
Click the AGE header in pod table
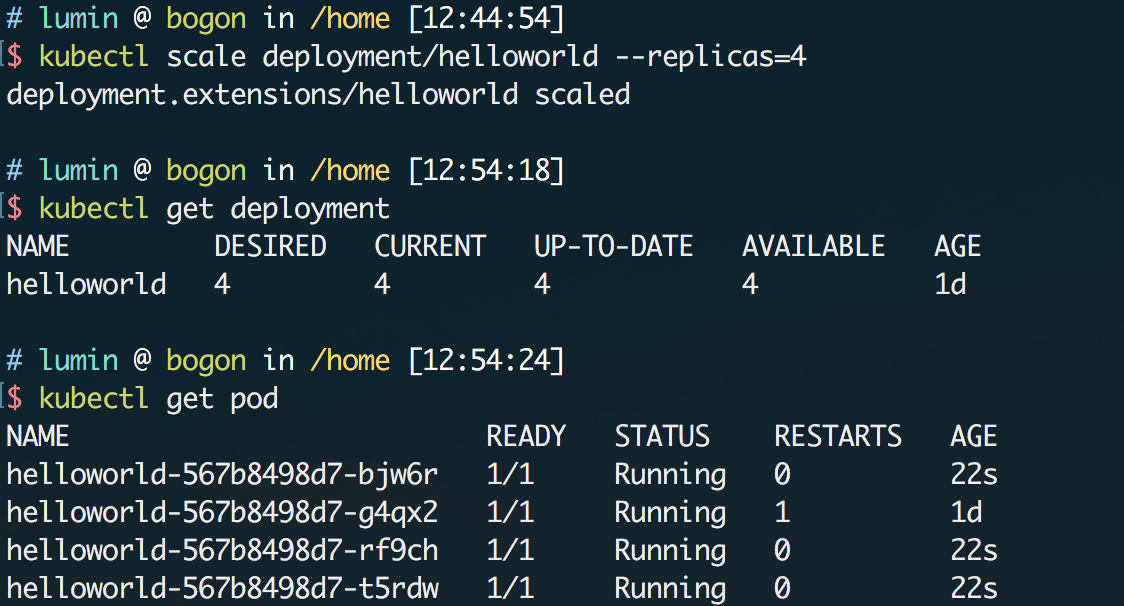tap(973, 436)
